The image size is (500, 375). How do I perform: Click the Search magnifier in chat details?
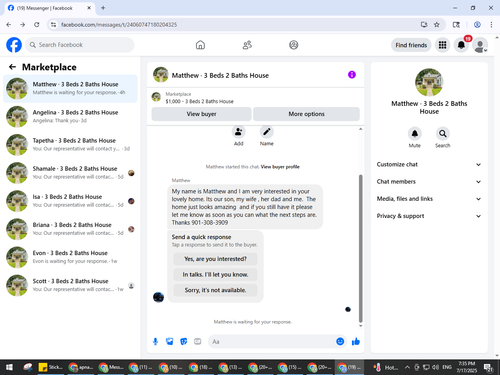click(x=443, y=134)
